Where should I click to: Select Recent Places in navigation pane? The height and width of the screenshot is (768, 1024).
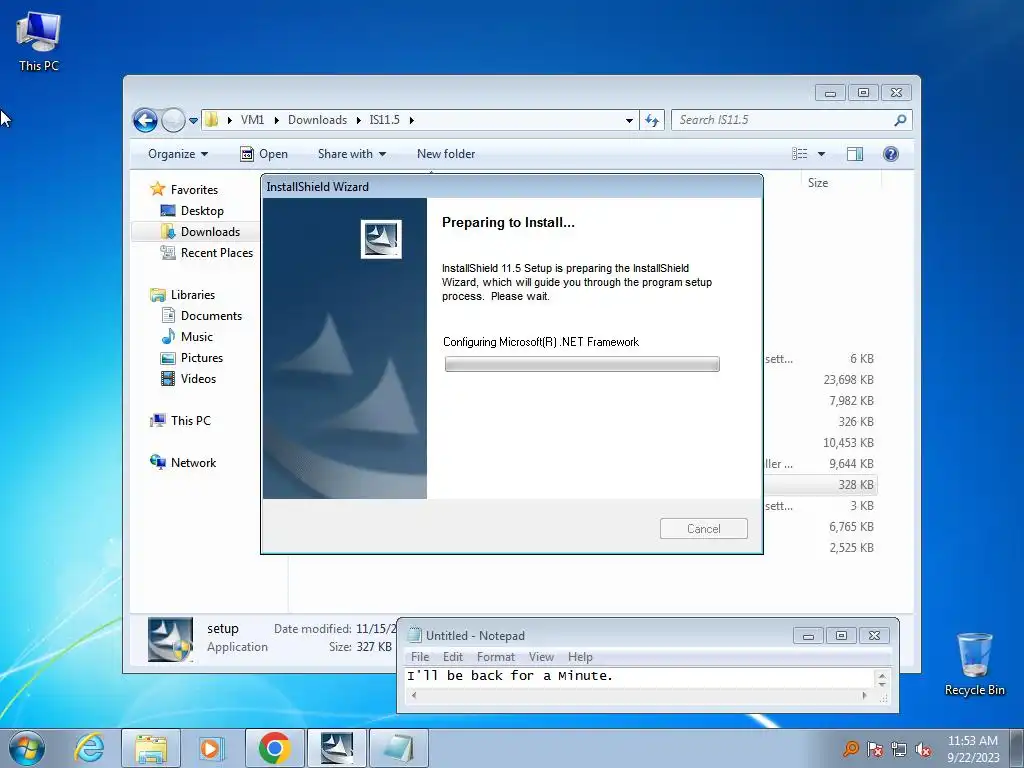click(x=216, y=253)
